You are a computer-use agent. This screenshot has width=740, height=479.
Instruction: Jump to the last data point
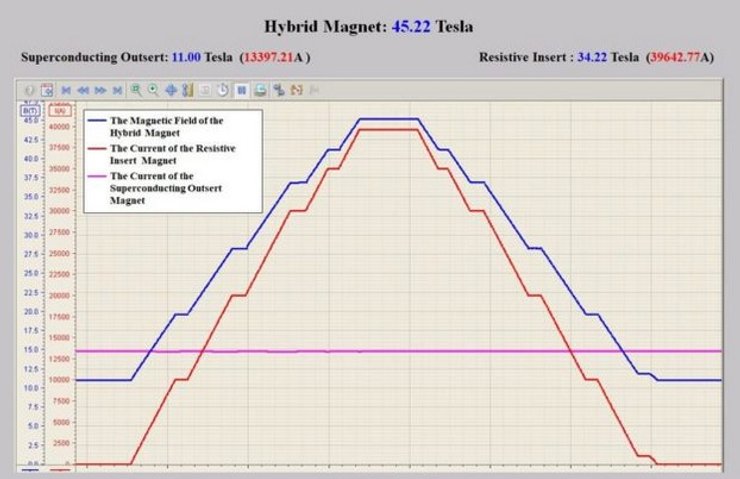(118, 90)
